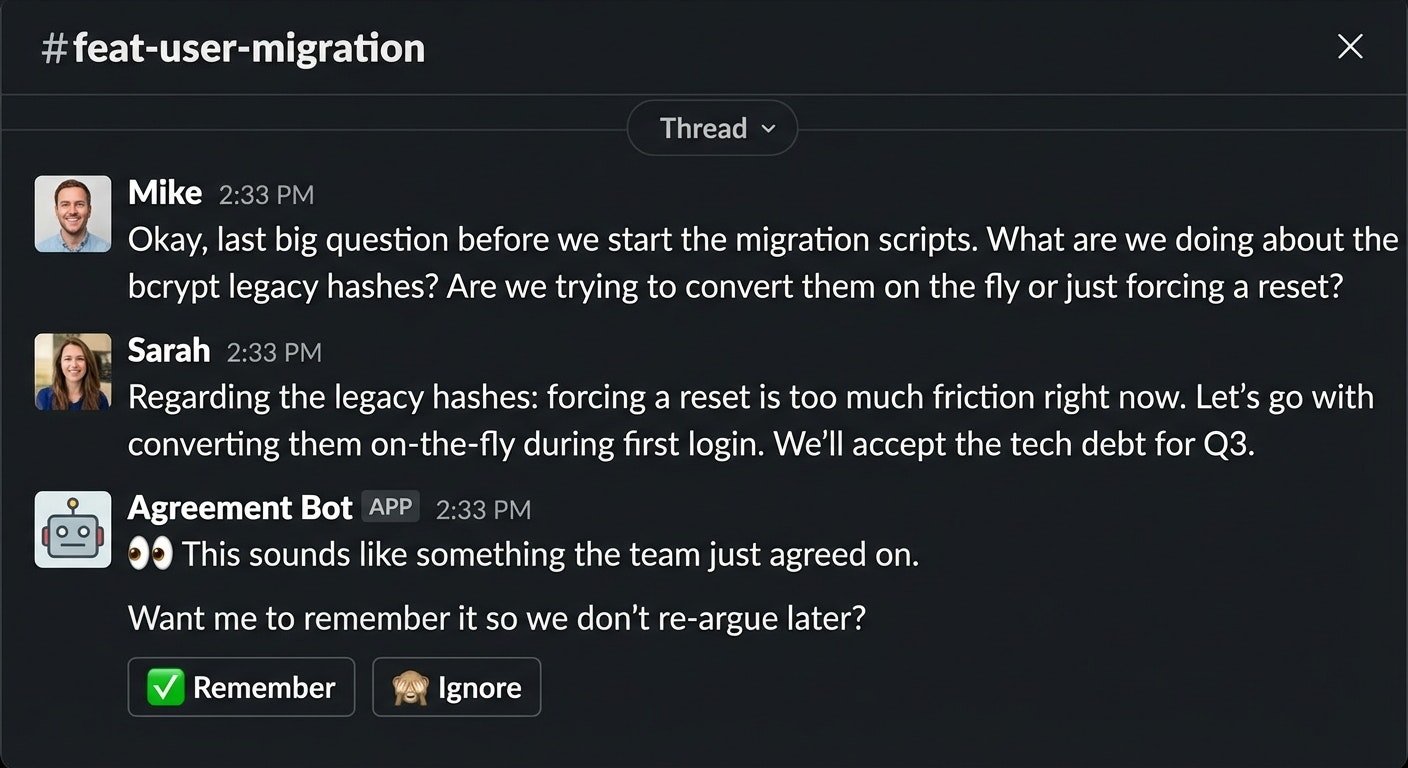Click the timestamp on Agreement Bot's message
This screenshot has height=768, width=1408.
[x=484, y=510]
